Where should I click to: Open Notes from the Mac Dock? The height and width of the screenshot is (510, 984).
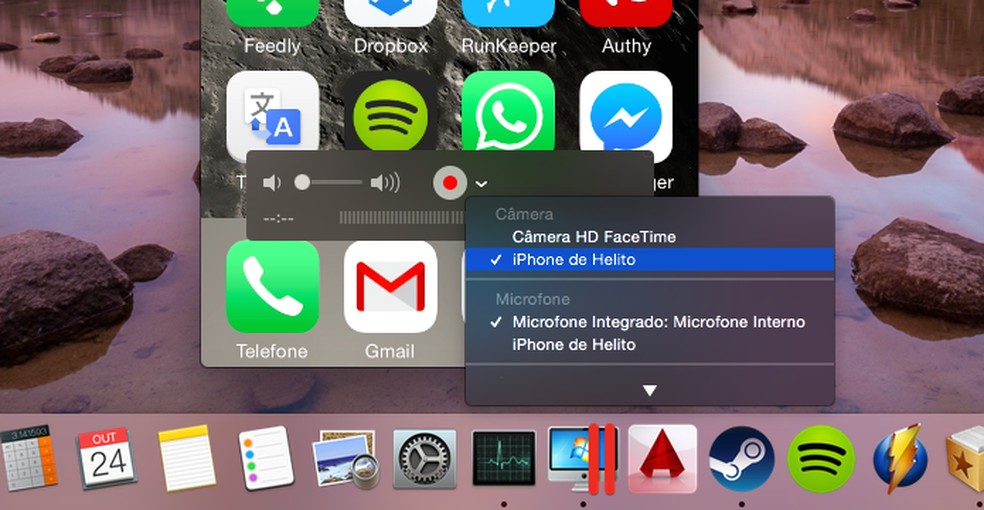point(186,458)
